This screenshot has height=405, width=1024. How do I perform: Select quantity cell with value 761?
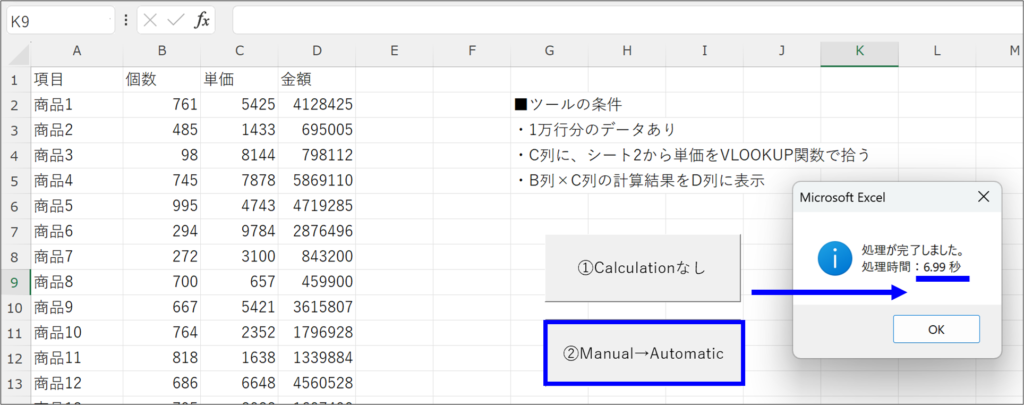pos(162,105)
